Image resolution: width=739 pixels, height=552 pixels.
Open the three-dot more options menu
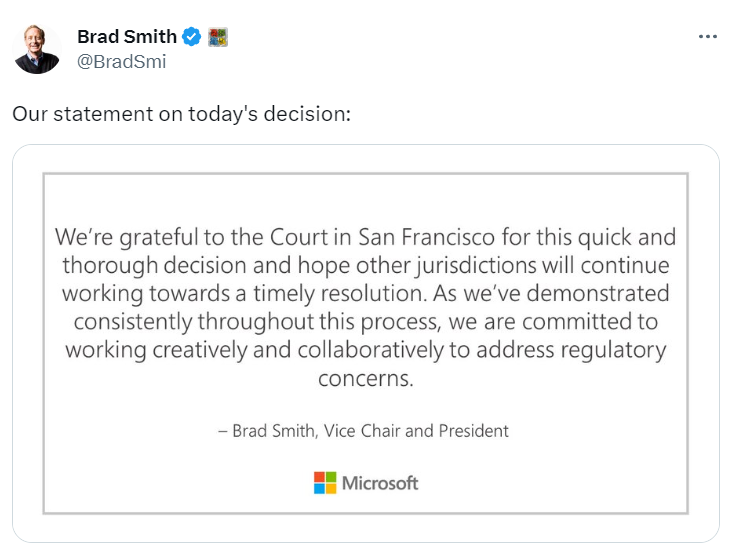tap(707, 37)
